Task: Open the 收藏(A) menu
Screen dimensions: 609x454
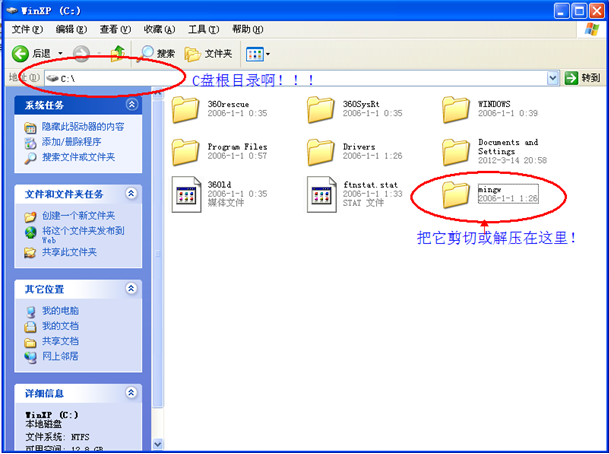Action: point(159,30)
